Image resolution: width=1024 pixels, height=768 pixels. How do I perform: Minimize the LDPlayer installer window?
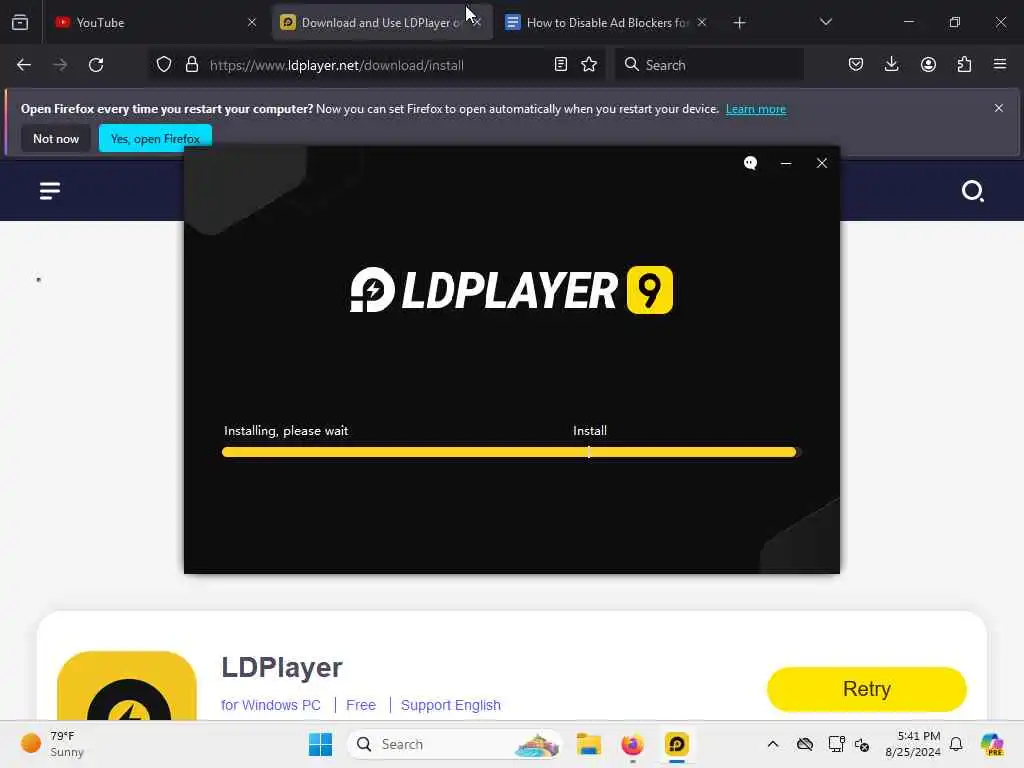(x=786, y=163)
